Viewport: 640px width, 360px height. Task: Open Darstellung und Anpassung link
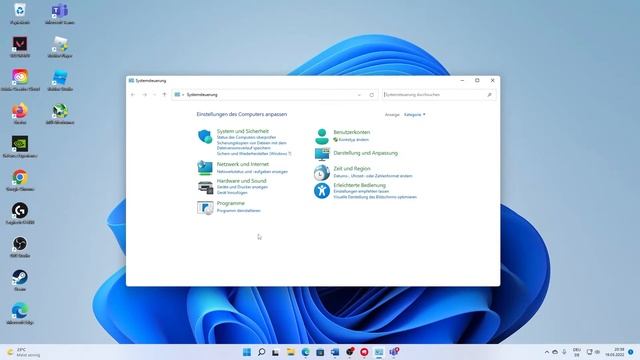pos(366,153)
